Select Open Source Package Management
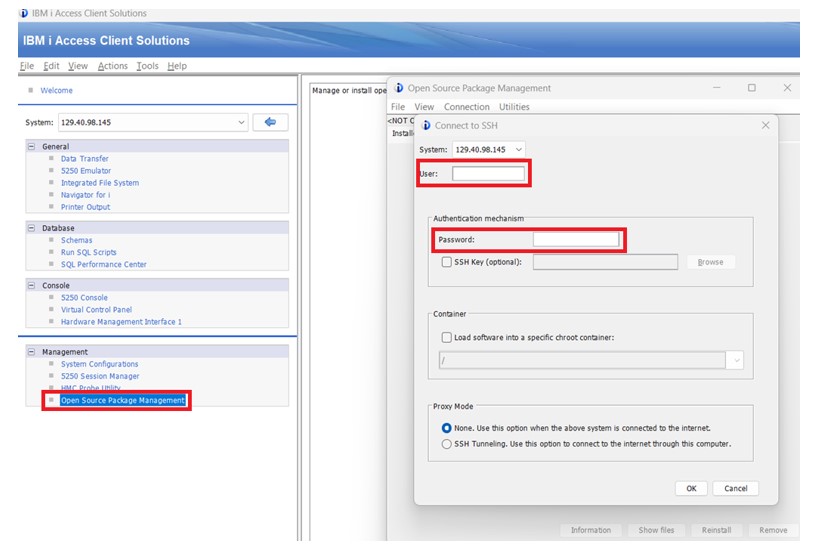The width and height of the screenshot is (821, 560). (x=123, y=400)
